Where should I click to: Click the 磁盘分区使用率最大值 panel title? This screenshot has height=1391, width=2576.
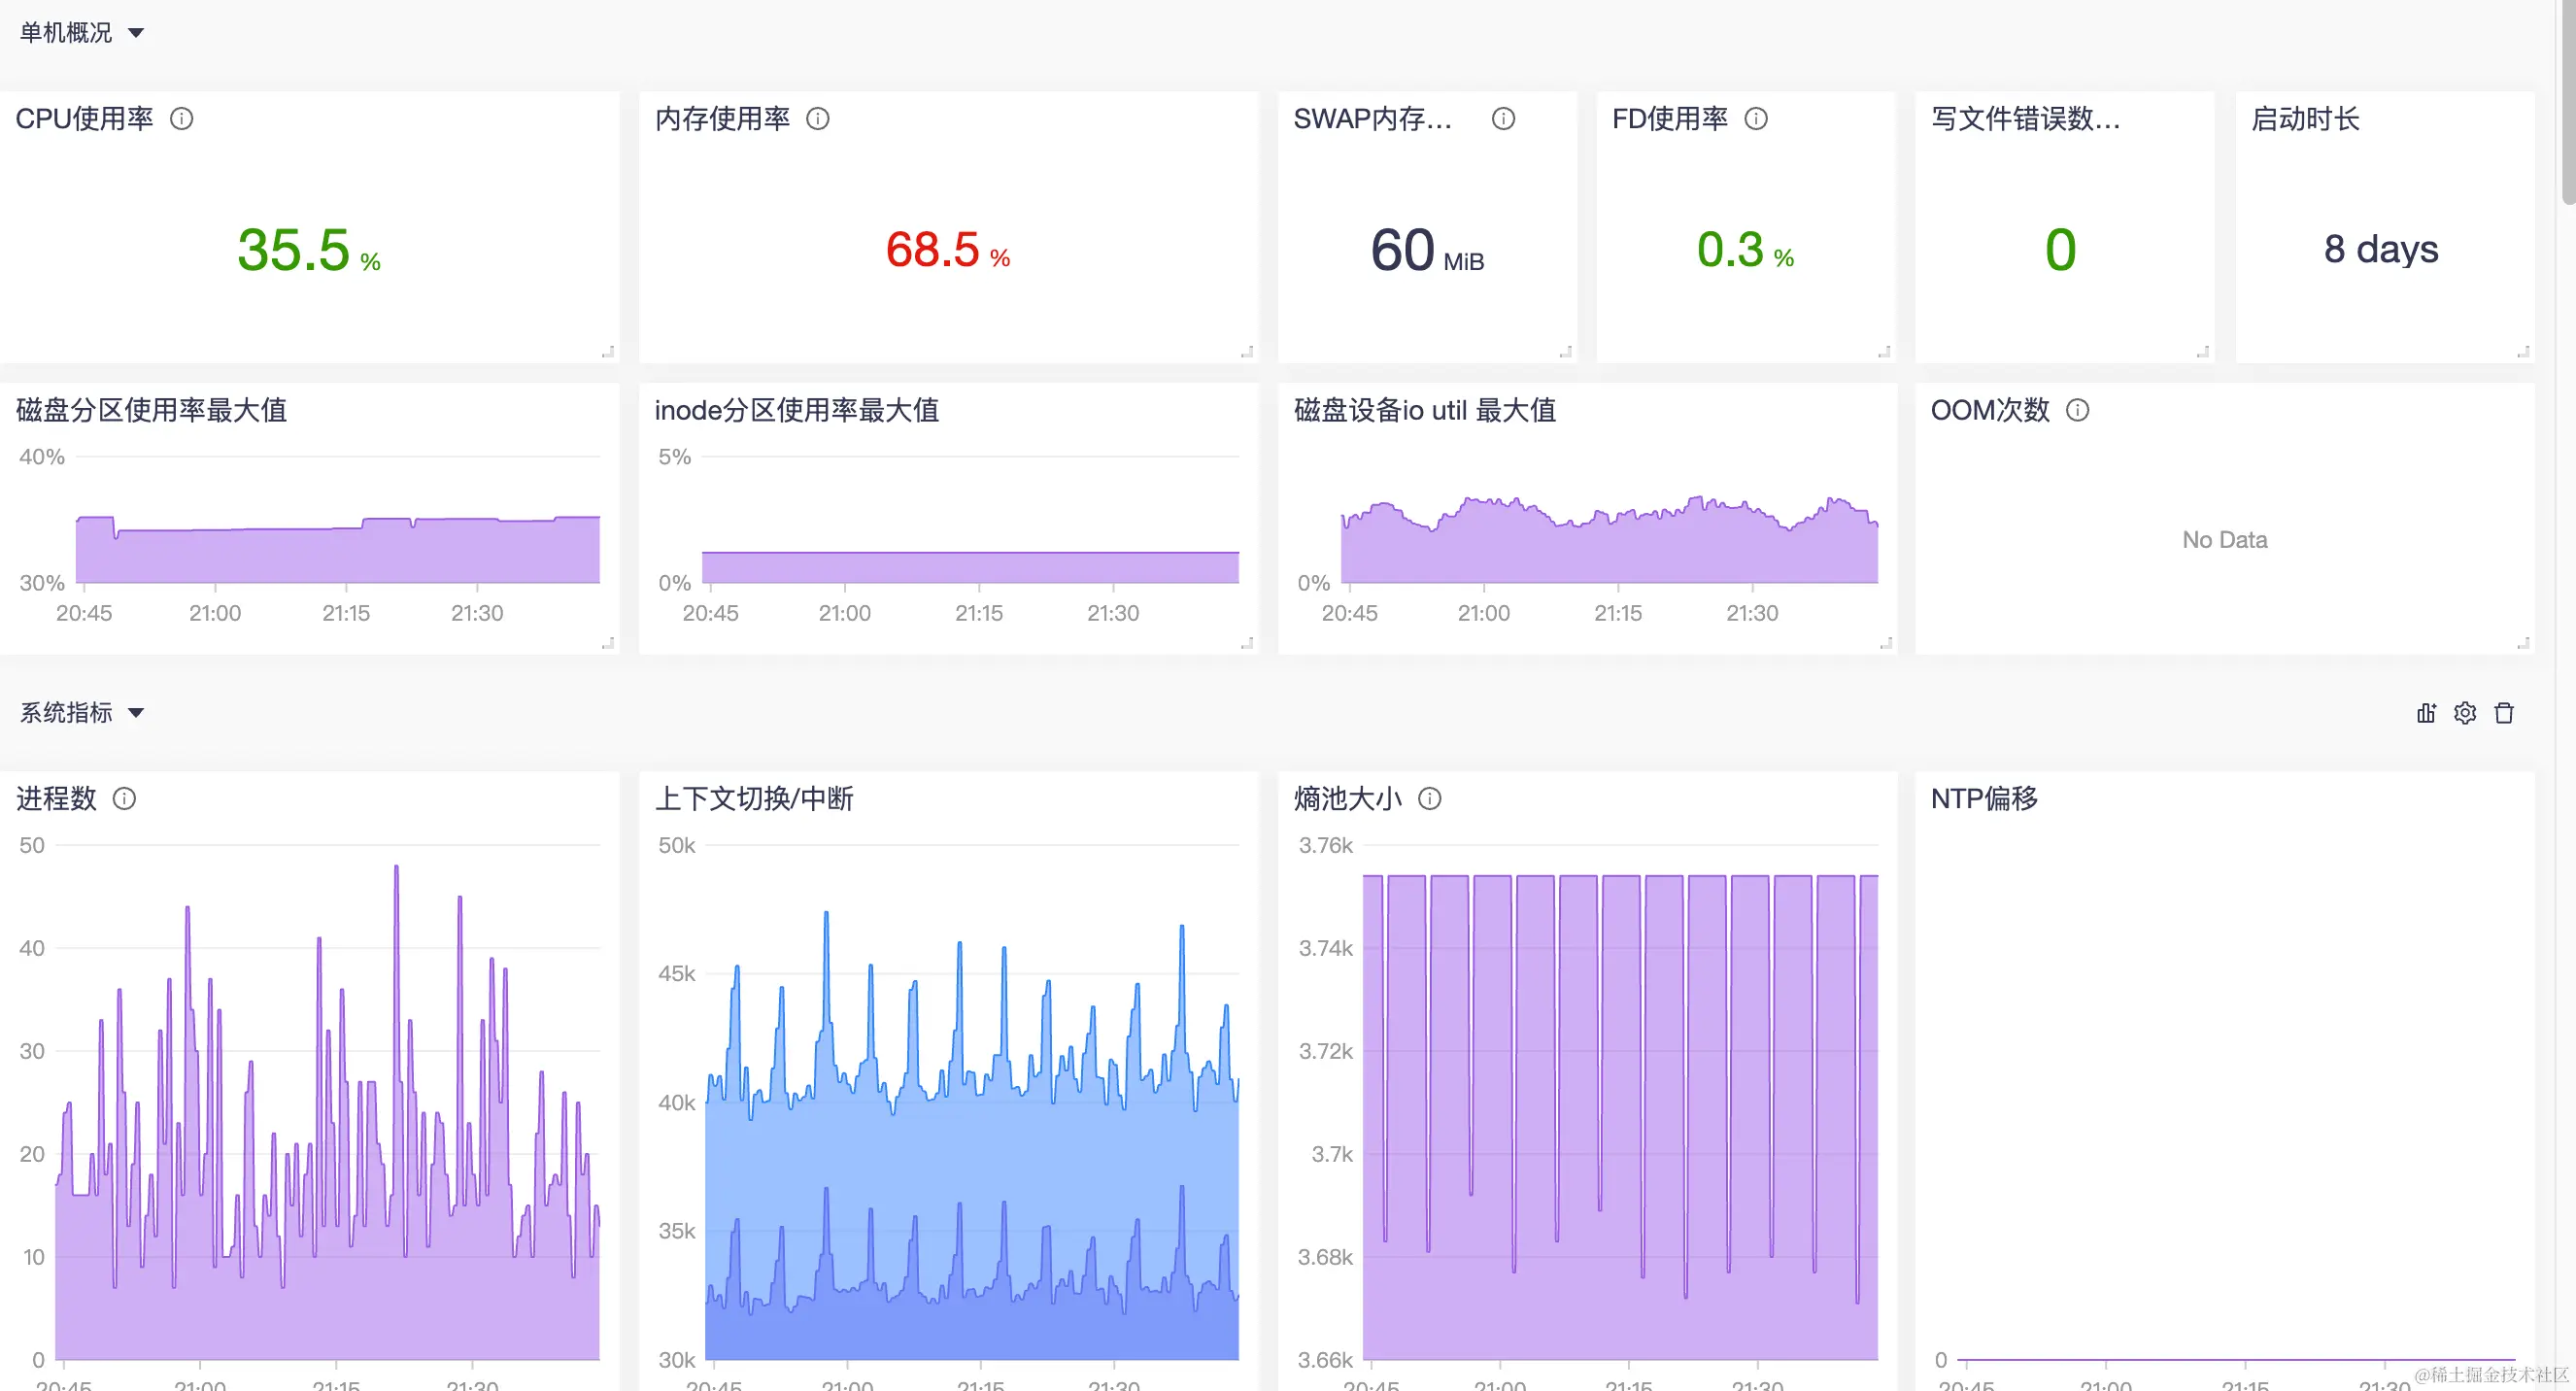151,410
